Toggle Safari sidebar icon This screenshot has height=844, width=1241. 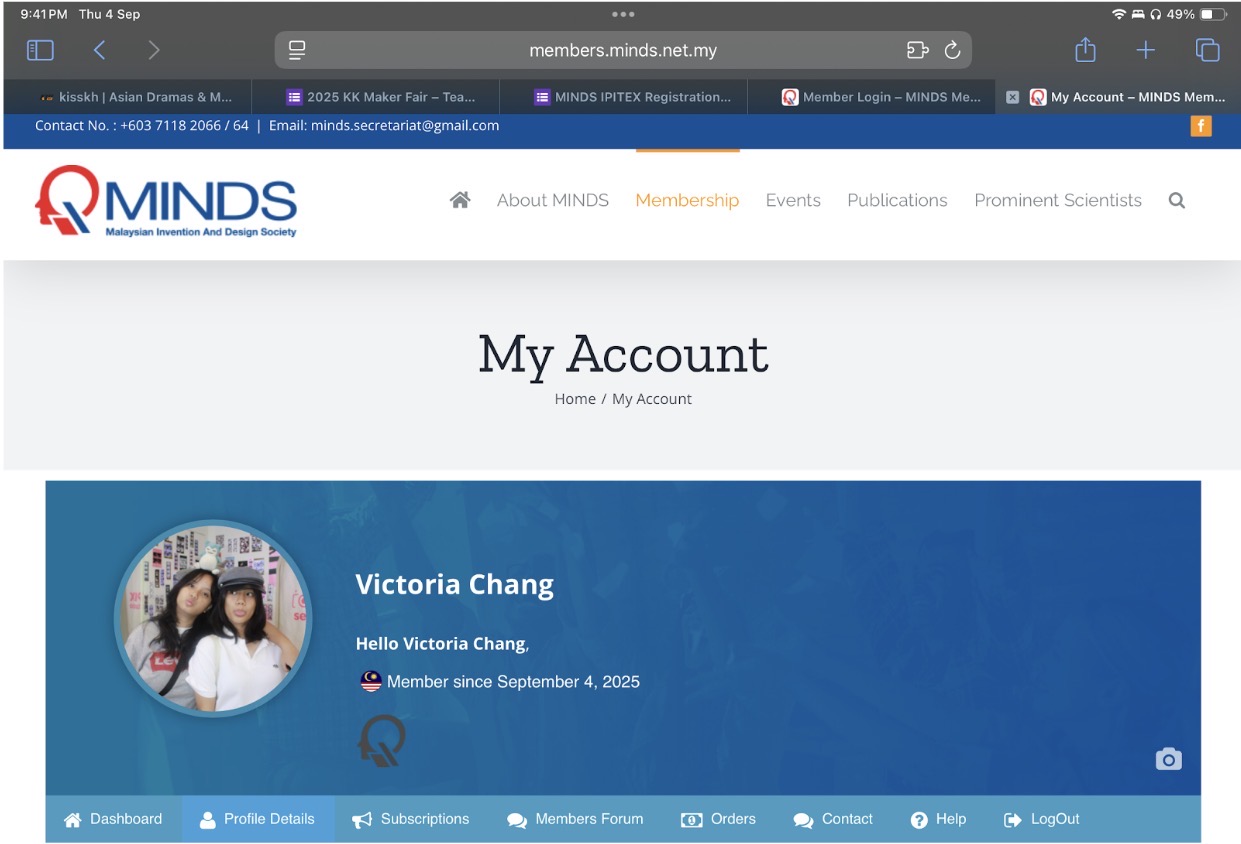pos(40,50)
